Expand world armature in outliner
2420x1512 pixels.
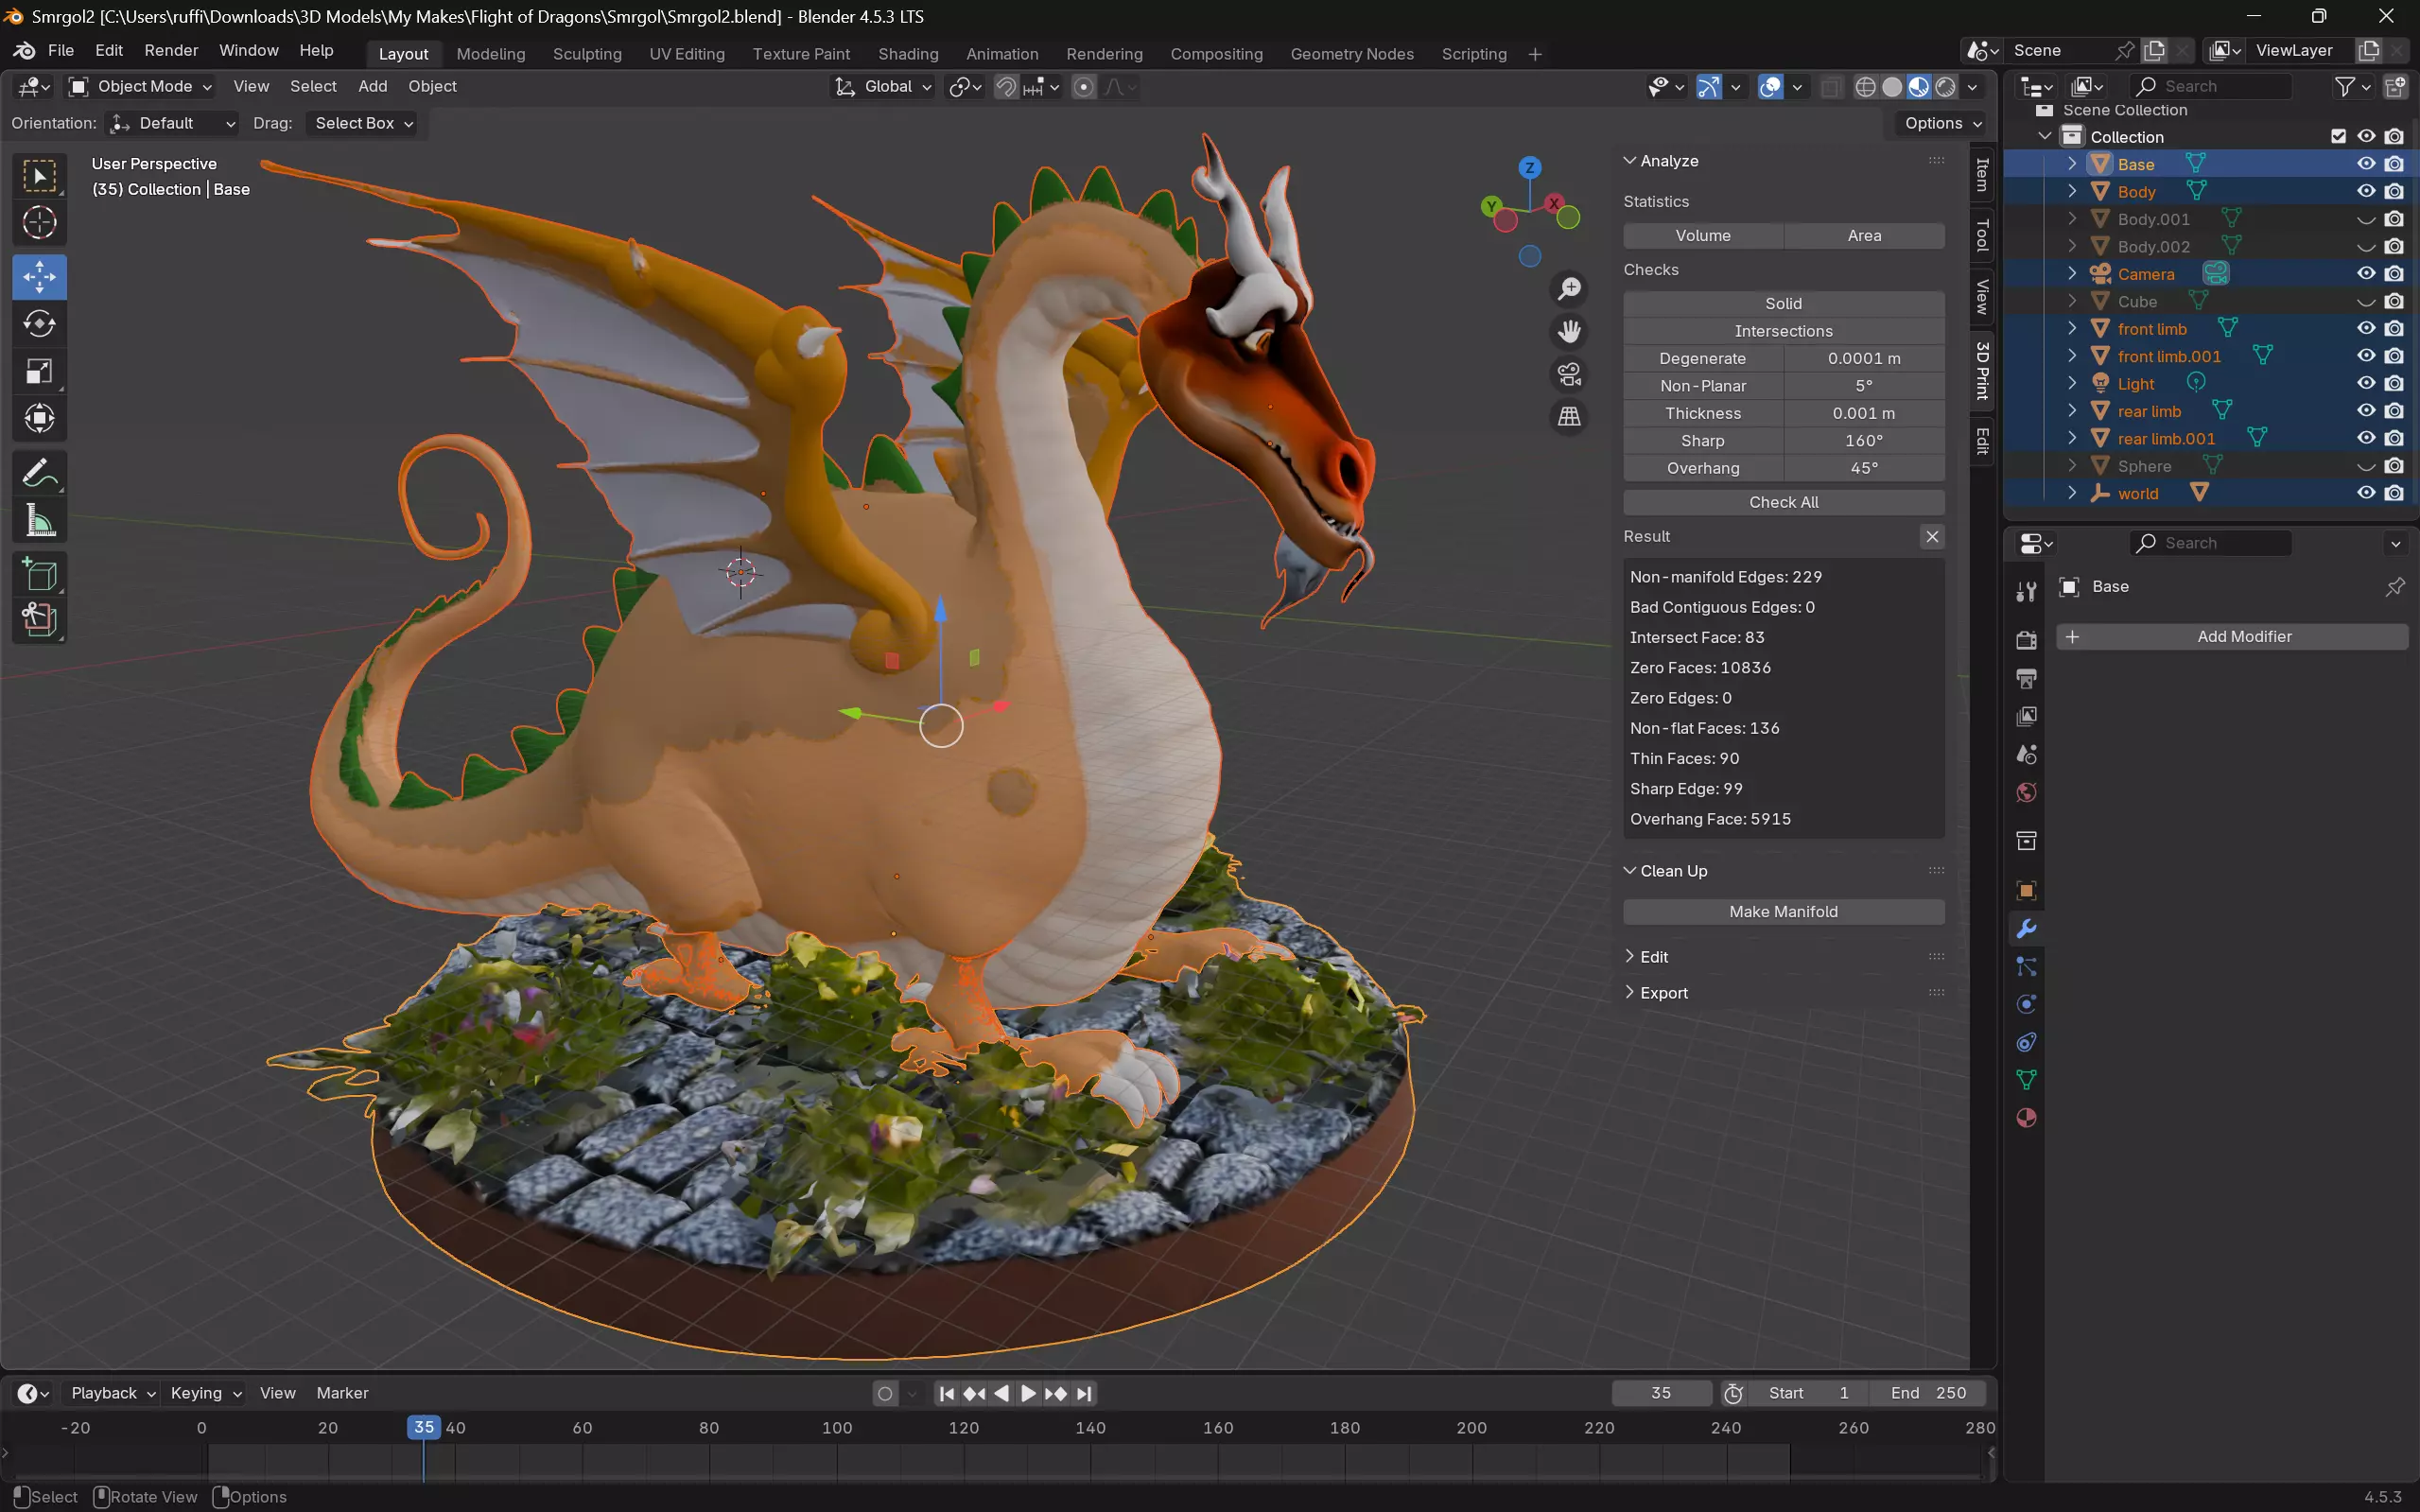(2072, 493)
